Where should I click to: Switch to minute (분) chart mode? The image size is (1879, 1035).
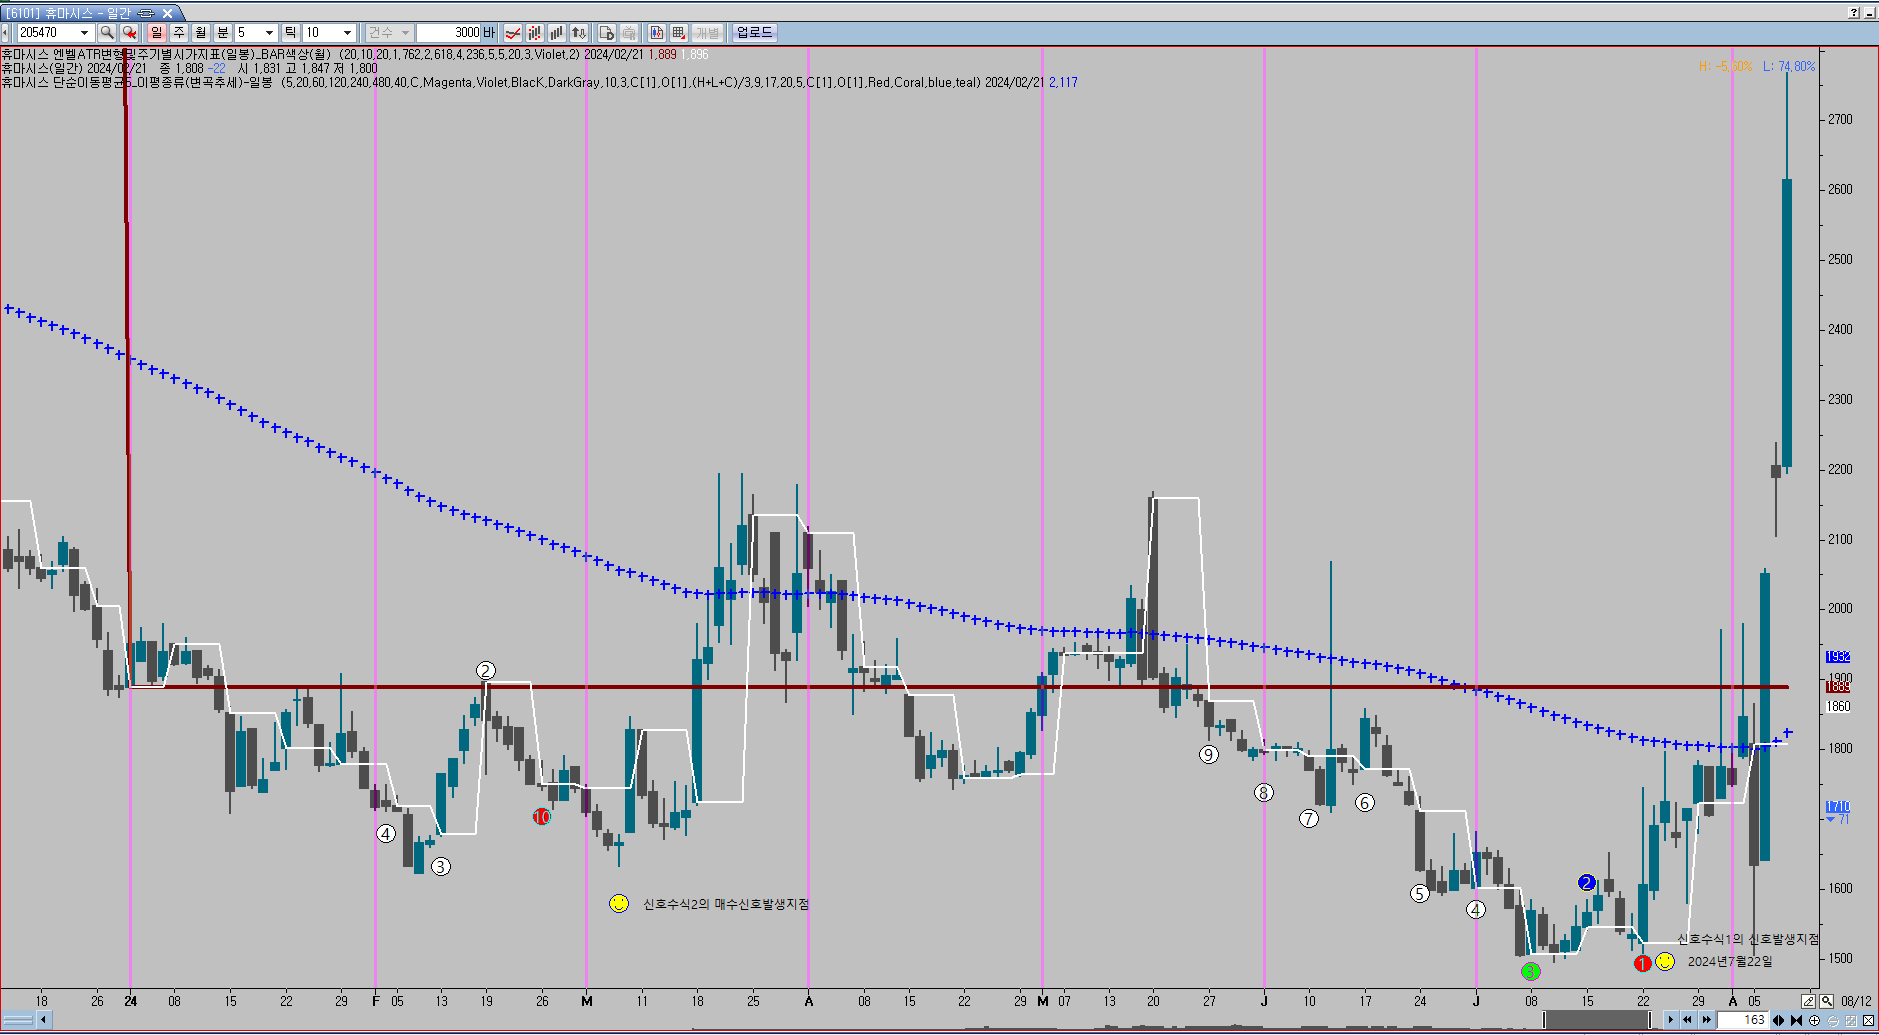(223, 33)
